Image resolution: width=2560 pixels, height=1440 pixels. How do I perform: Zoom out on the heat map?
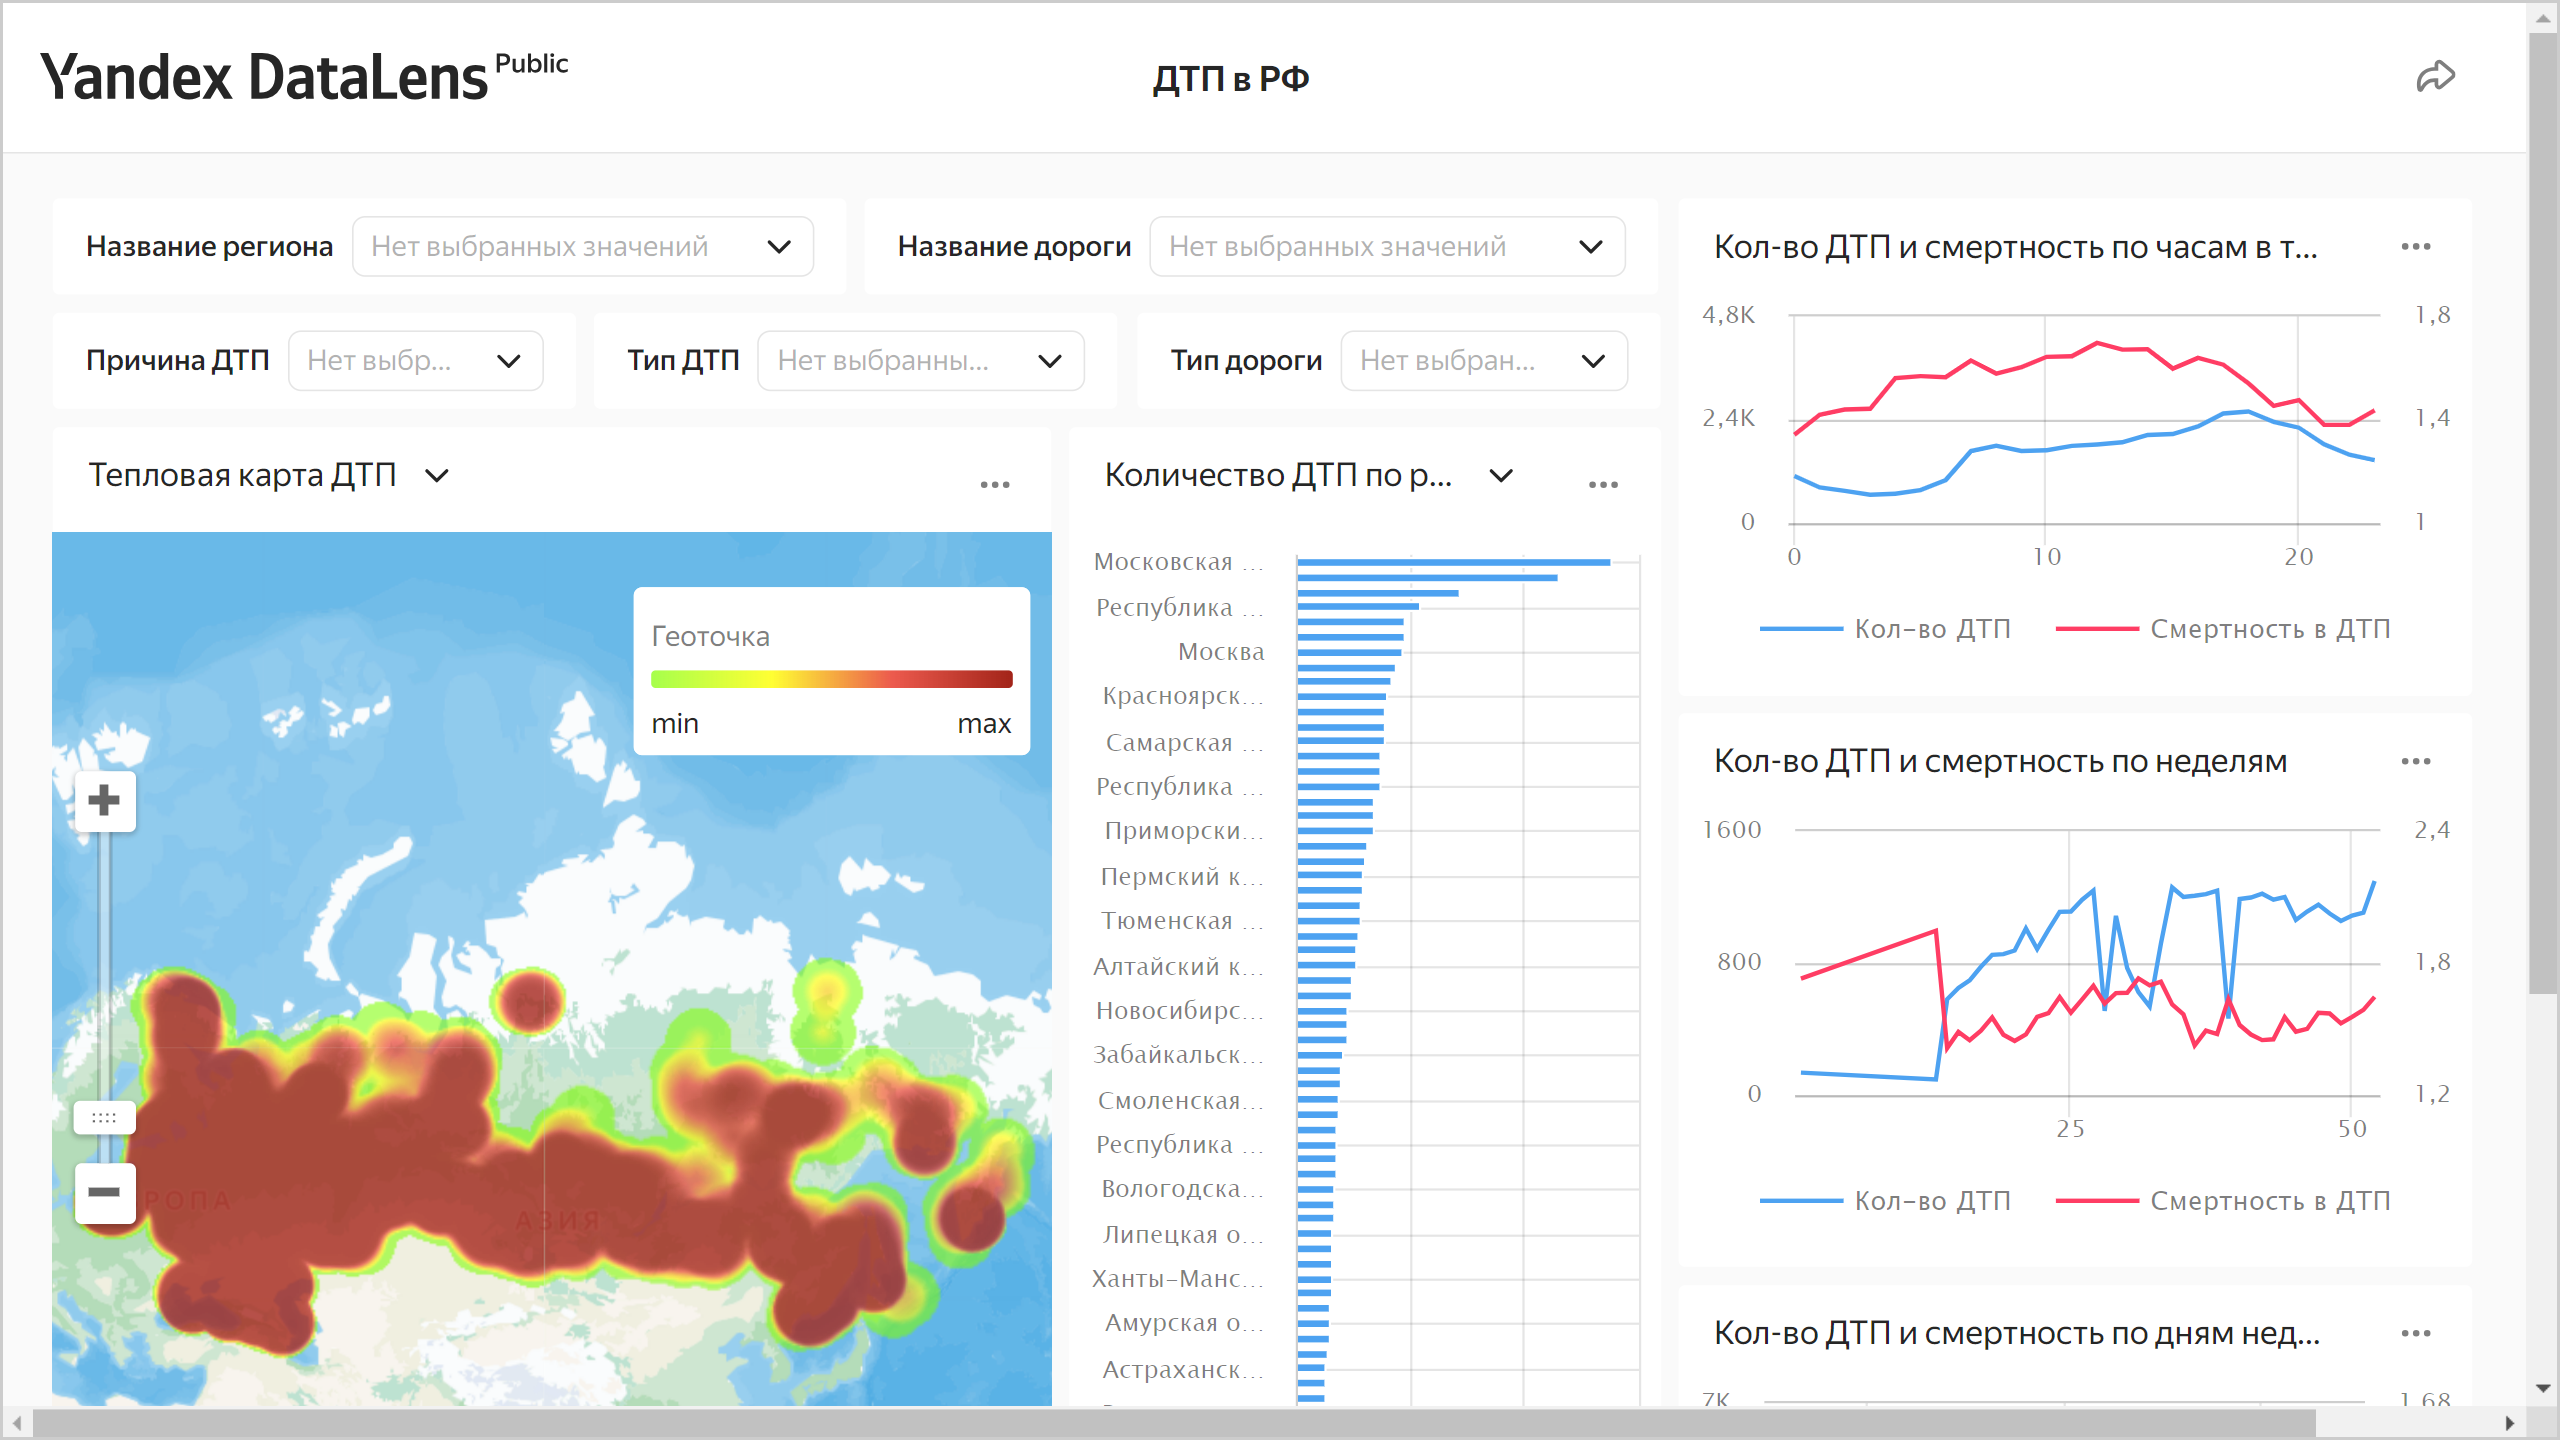pos(104,1192)
